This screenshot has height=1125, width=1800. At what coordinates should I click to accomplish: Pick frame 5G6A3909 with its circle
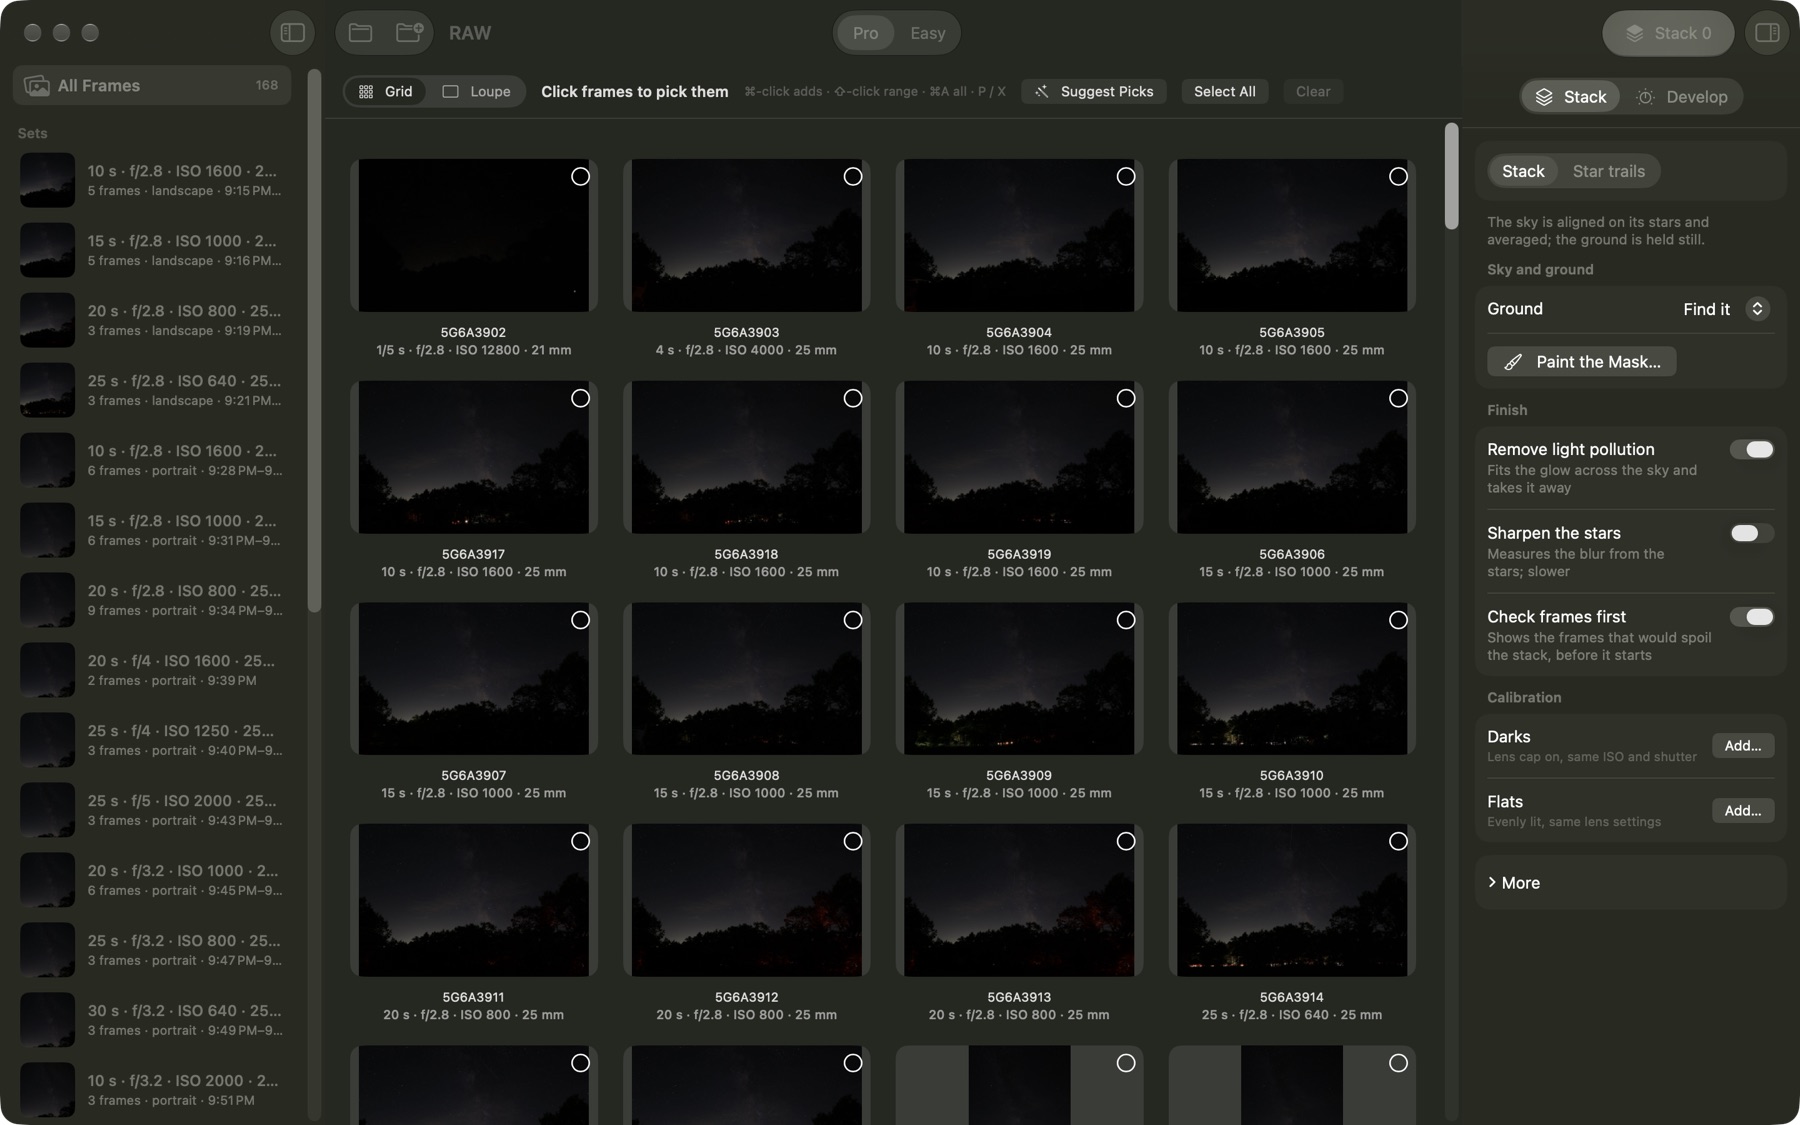pyautogui.click(x=1126, y=620)
